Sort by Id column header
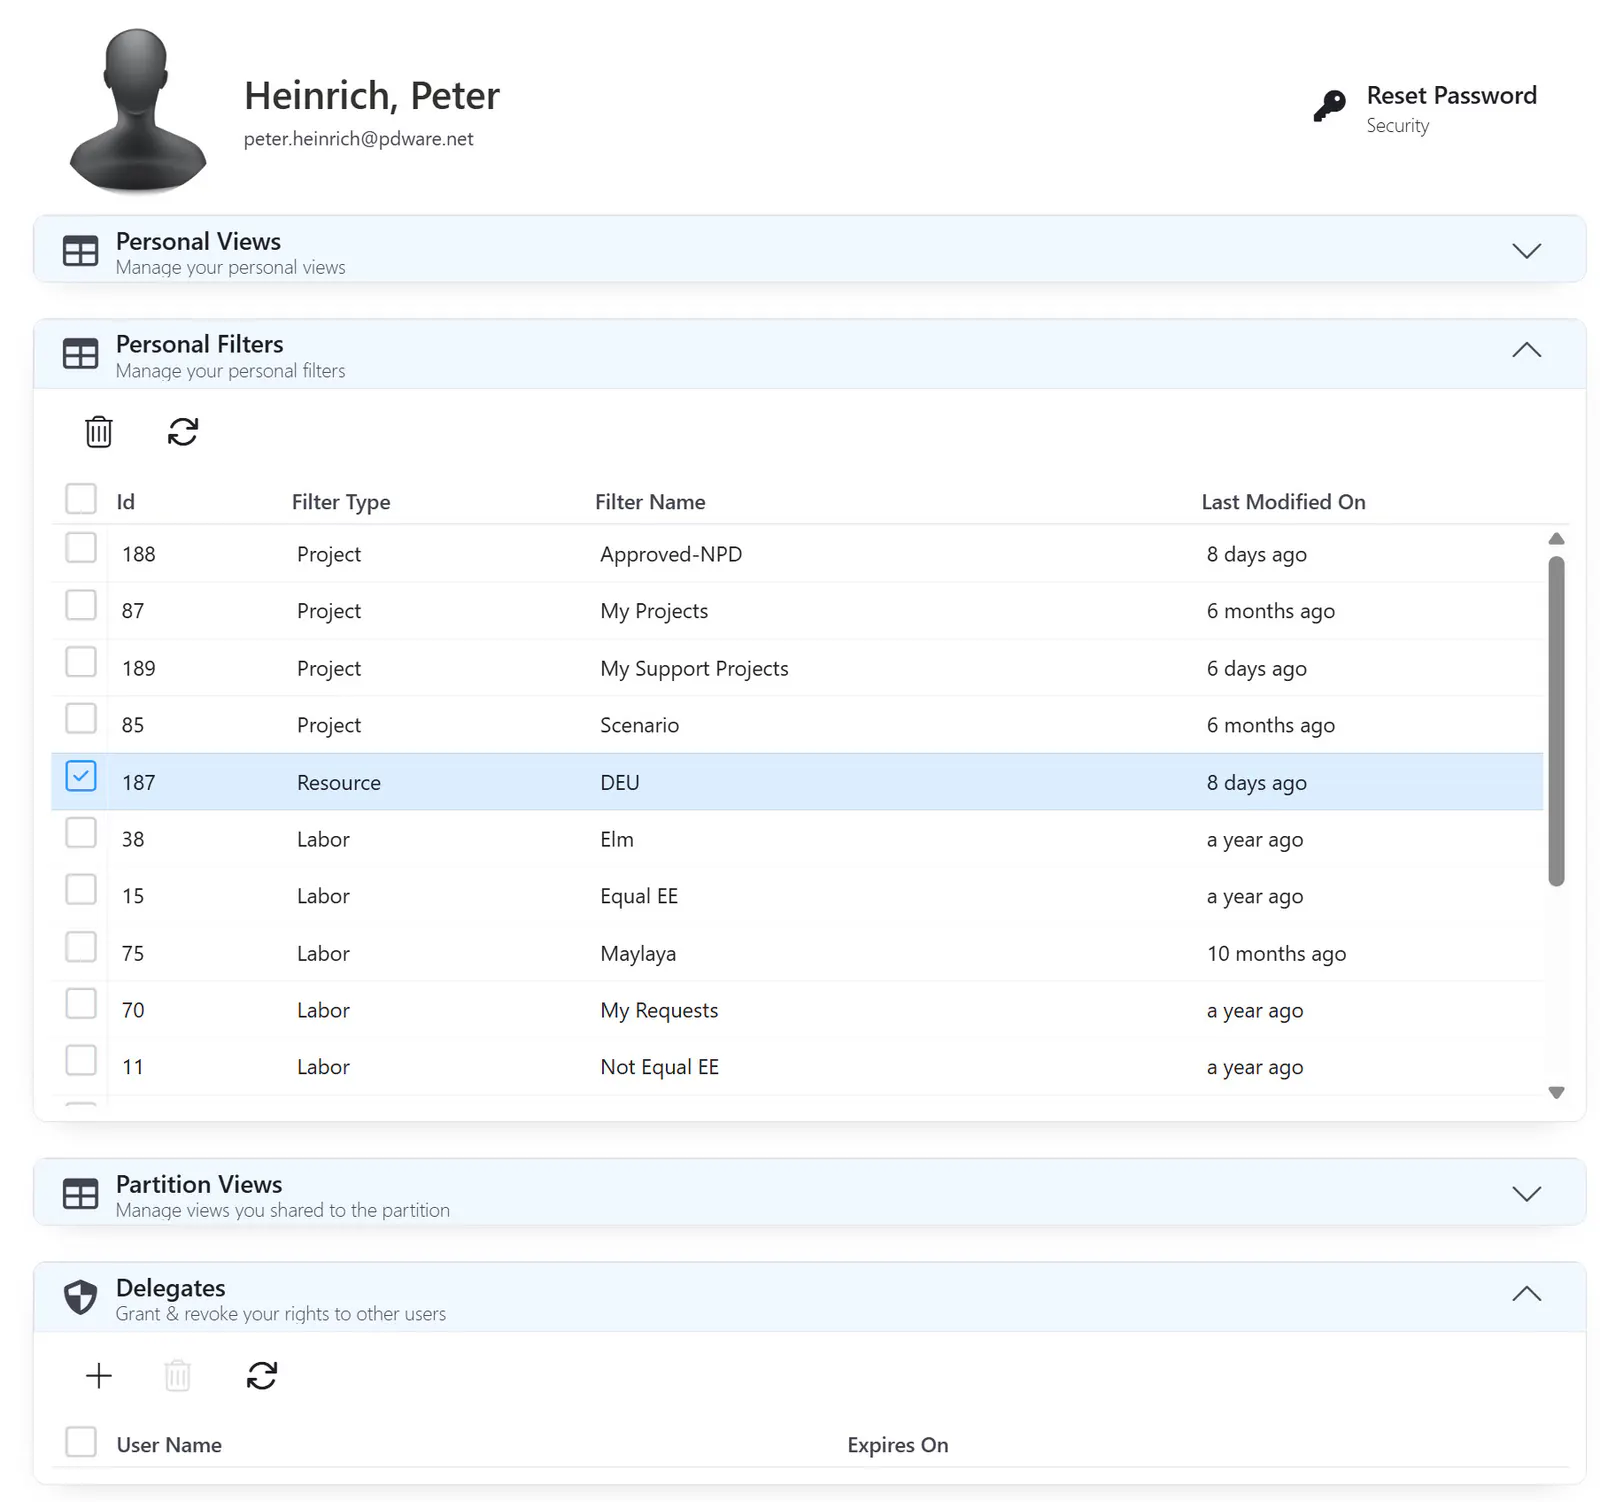The width and height of the screenshot is (1600, 1502). click(x=125, y=502)
